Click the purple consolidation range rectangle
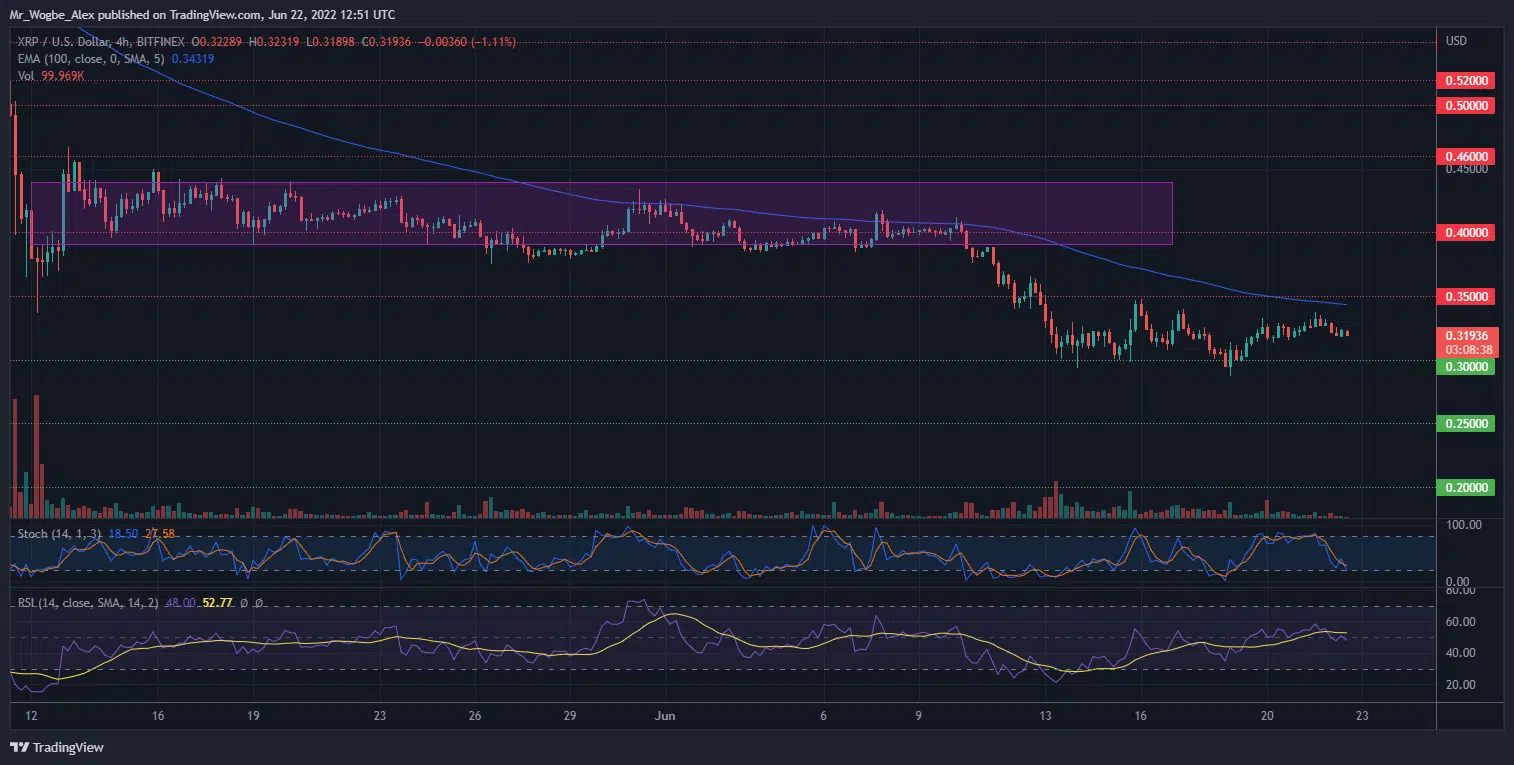The height and width of the screenshot is (765, 1514). coord(600,213)
